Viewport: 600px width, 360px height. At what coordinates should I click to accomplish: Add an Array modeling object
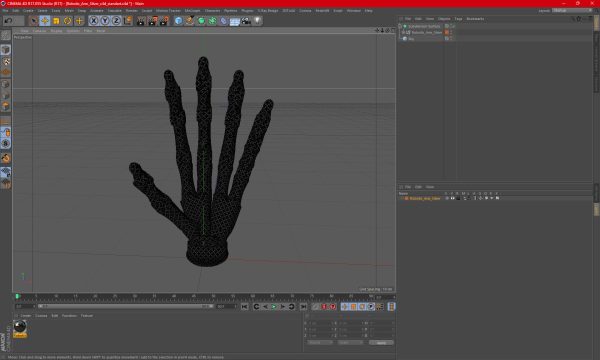(212, 21)
